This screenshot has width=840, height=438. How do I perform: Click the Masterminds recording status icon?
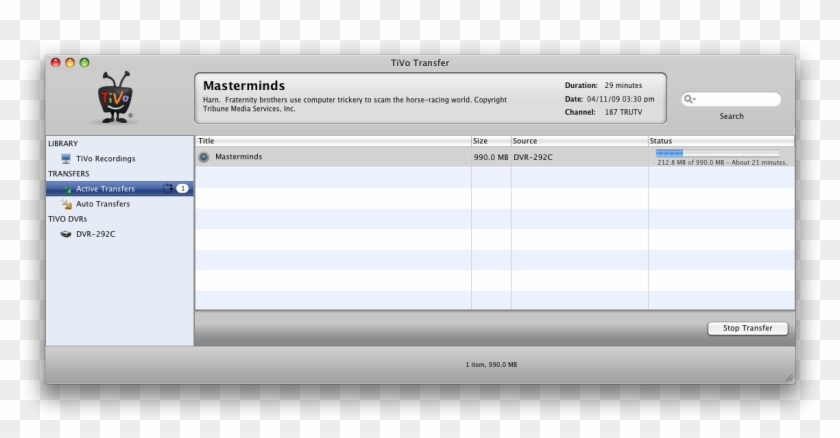[204, 157]
